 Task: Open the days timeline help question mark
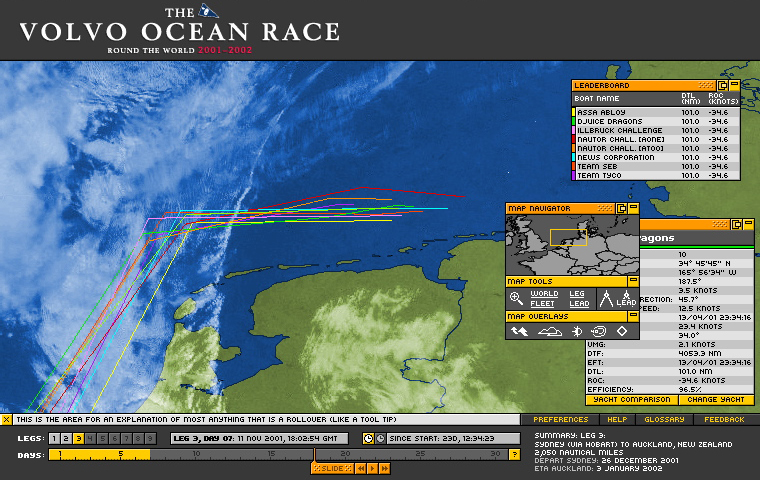[x=514, y=455]
